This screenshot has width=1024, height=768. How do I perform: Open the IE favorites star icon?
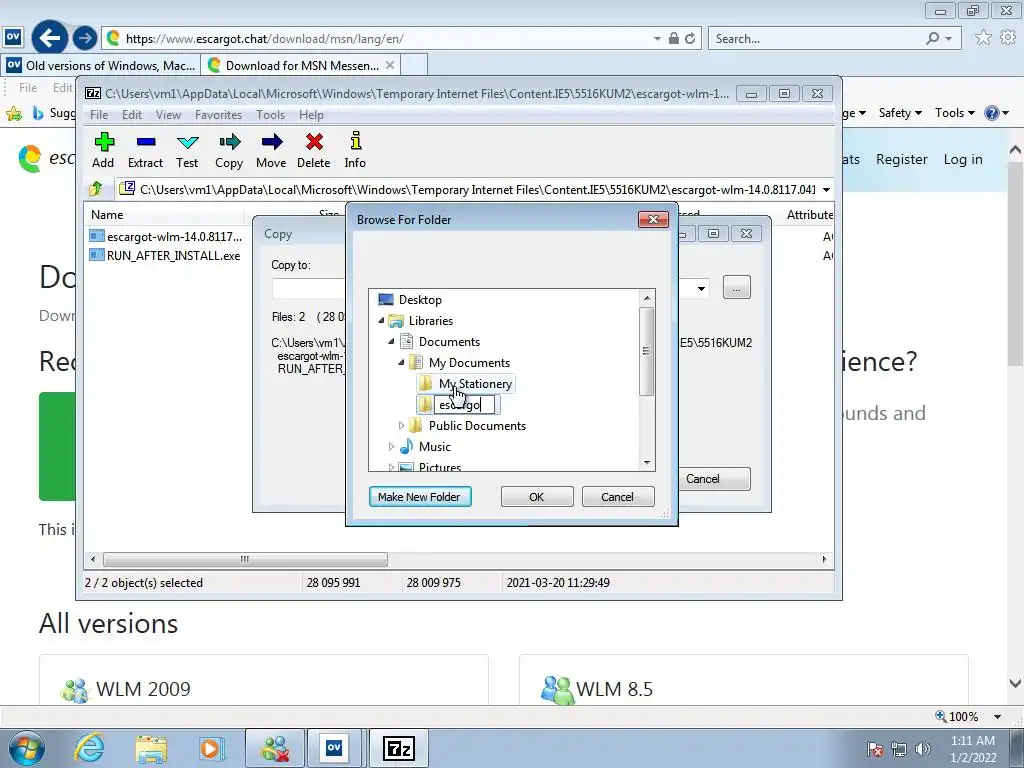click(x=983, y=38)
